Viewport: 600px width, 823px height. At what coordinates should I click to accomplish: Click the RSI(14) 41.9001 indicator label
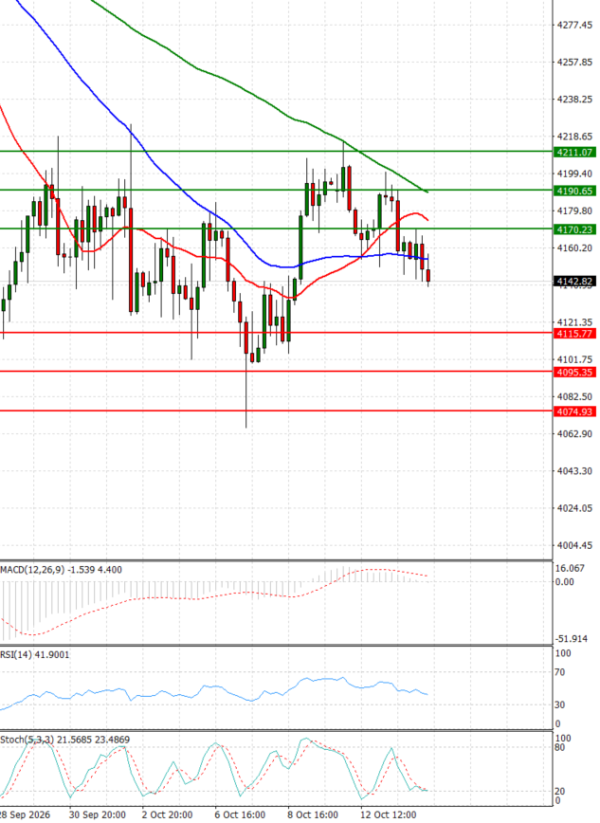coord(35,655)
